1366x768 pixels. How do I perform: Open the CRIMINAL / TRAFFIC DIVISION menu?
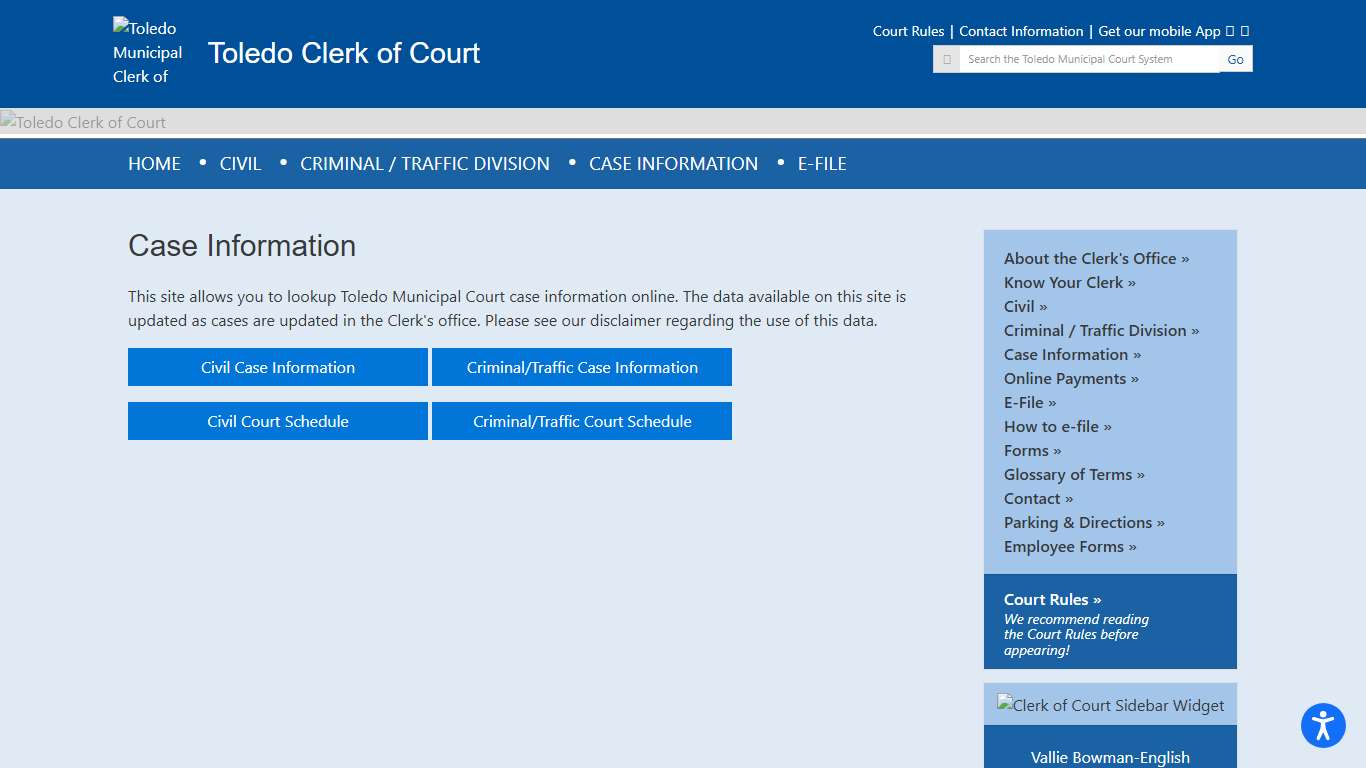[x=425, y=163]
